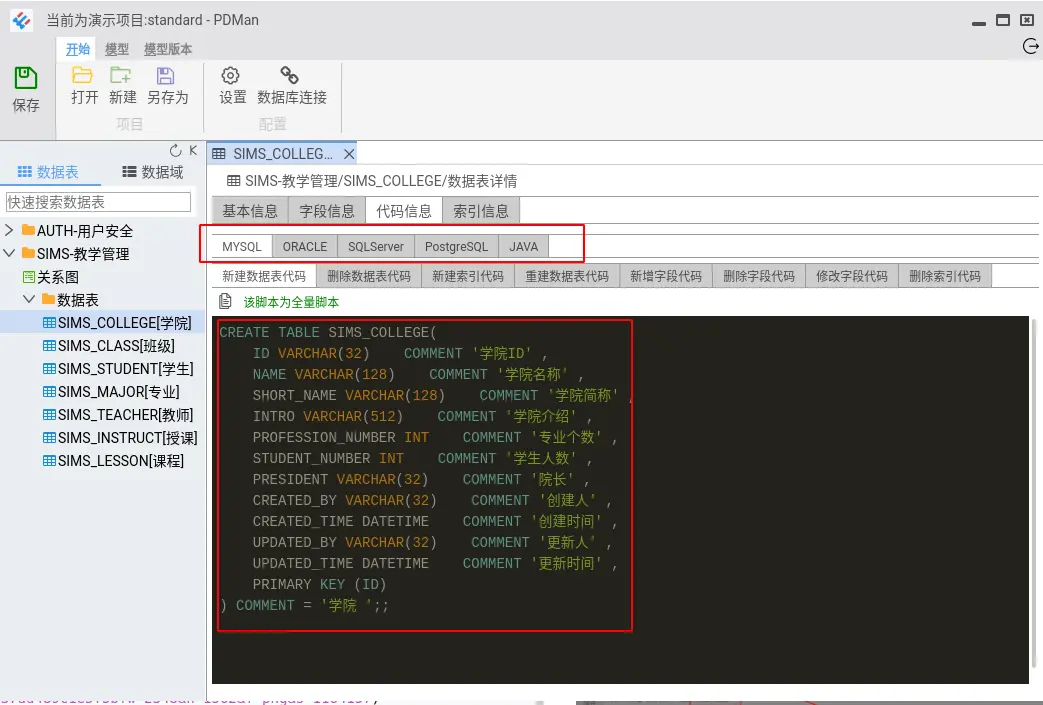Screen dimensions: 1043x705
Task: Click the PDMan app logo icon
Action: pyautogui.click(x=21, y=21)
